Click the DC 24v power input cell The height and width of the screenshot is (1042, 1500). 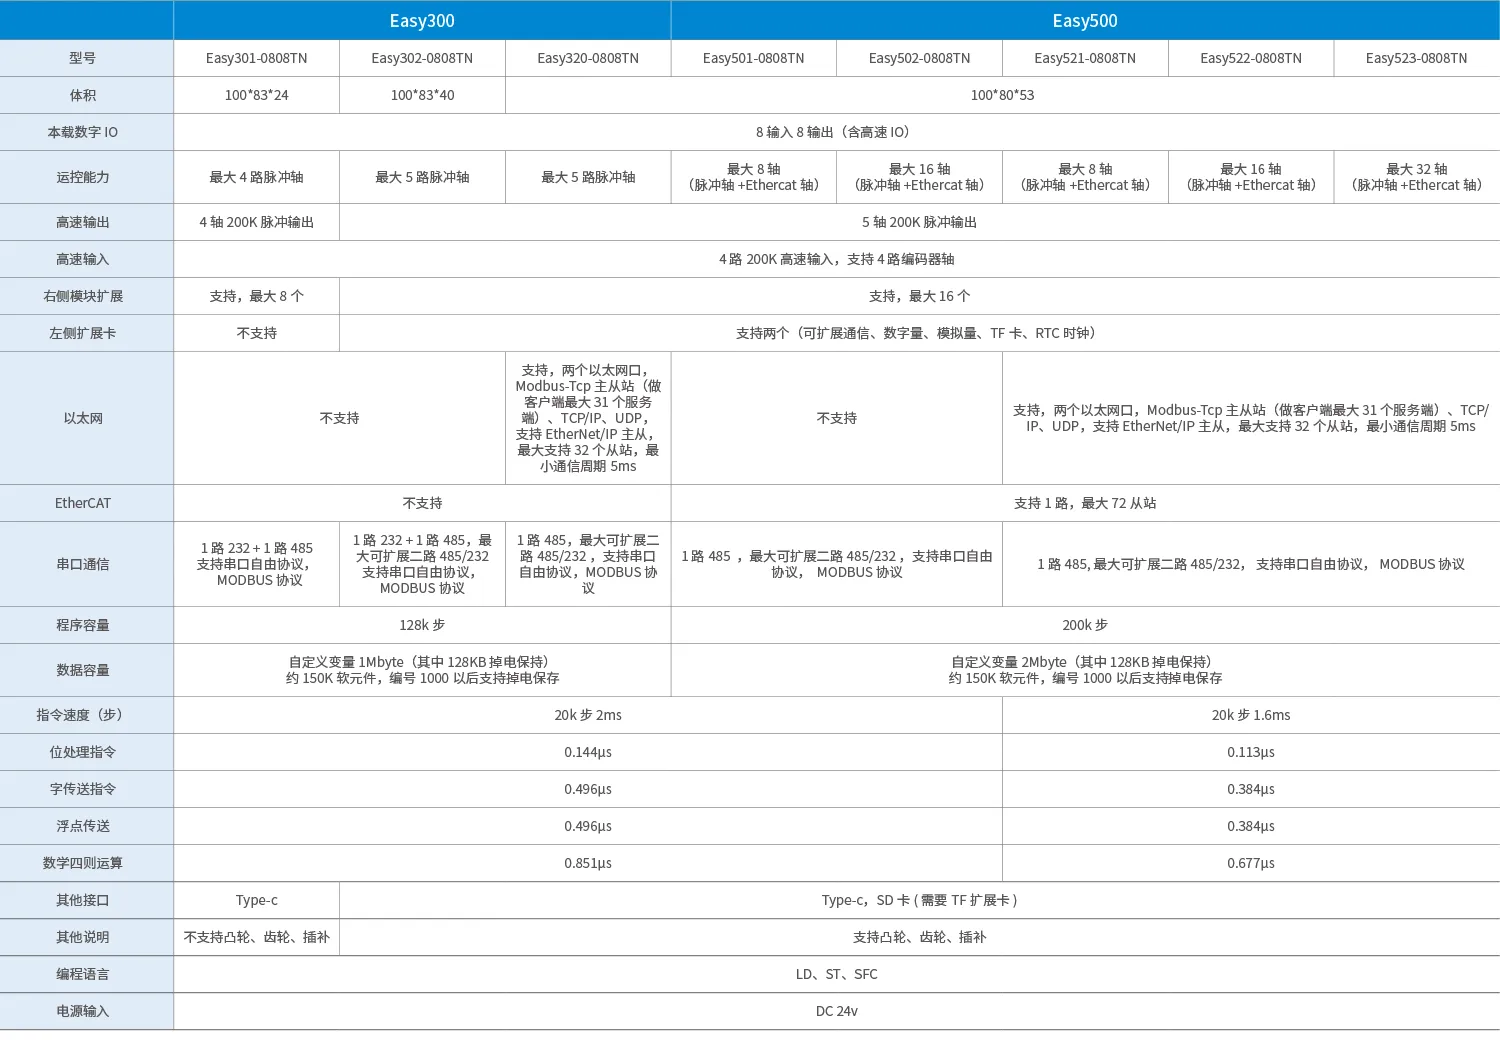click(x=836, y=1011)
